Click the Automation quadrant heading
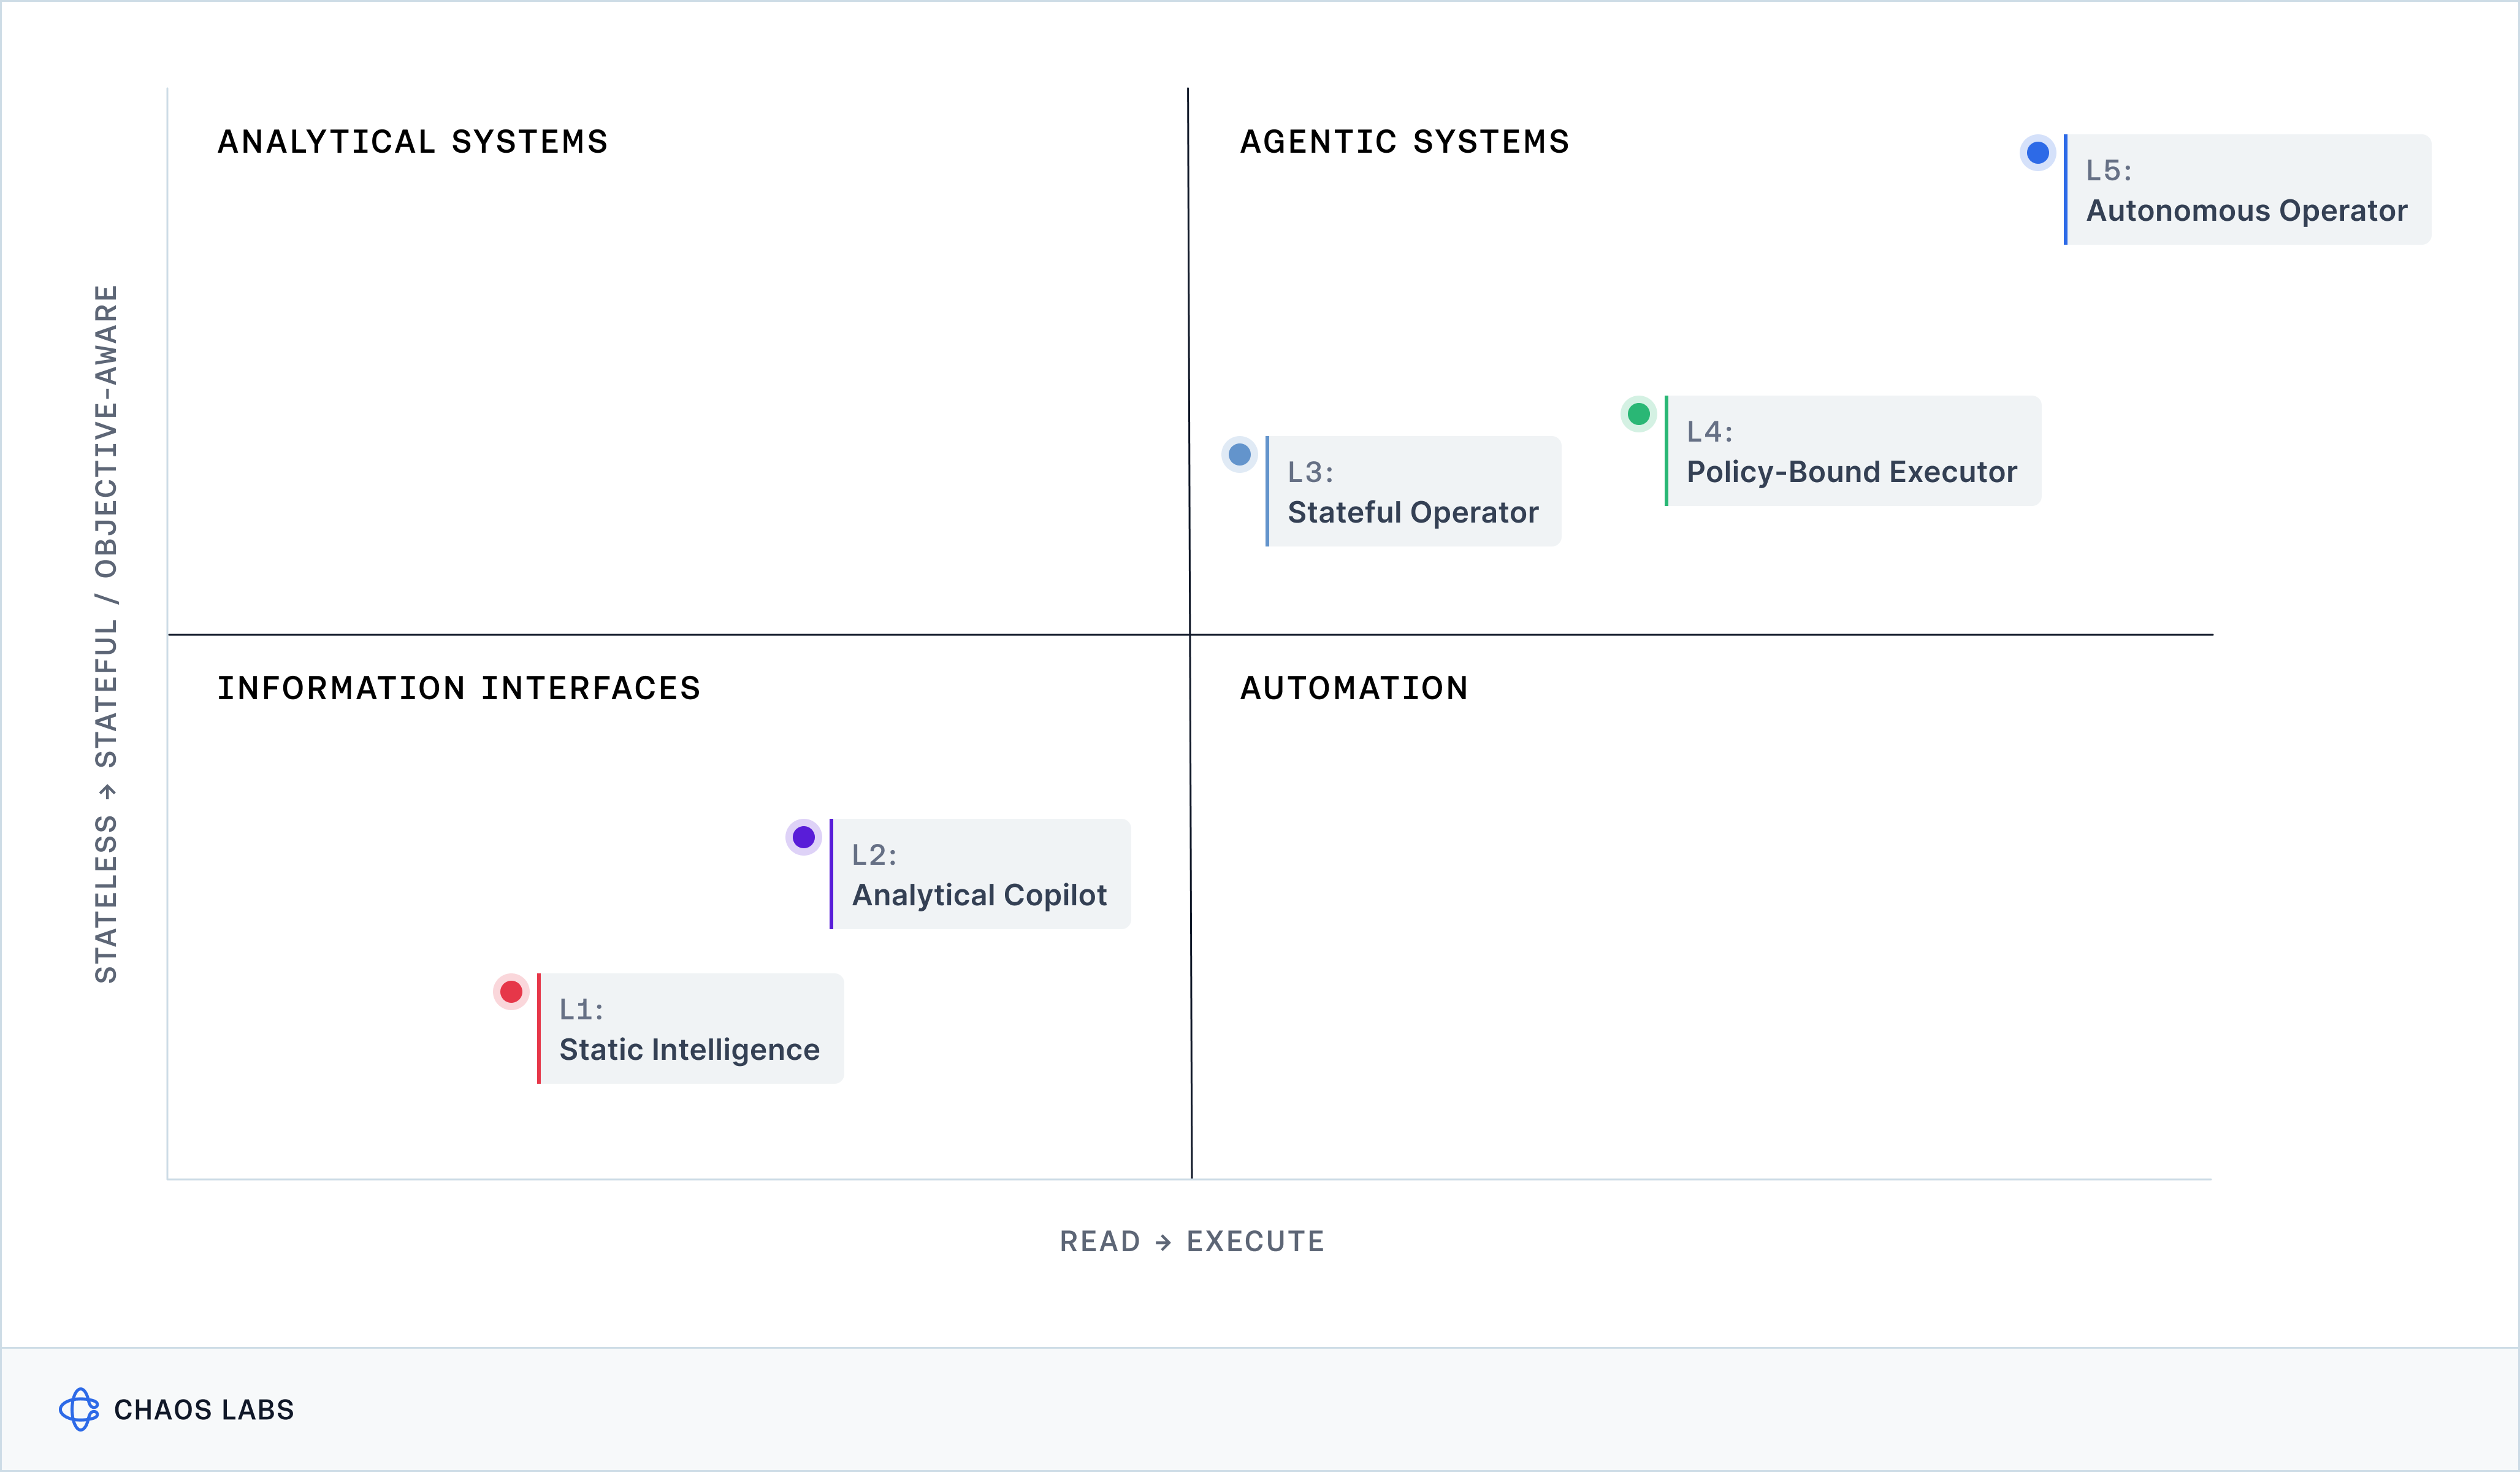The image size is (2520, 1472). 1354,689
